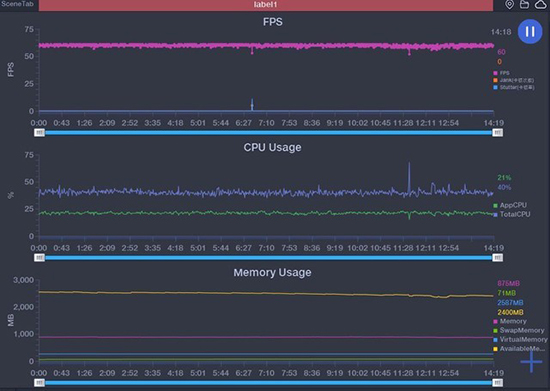The width and height of the screenshot is (550, 391).
Task: Click the location pin marker icon
Action: (509, 5)
